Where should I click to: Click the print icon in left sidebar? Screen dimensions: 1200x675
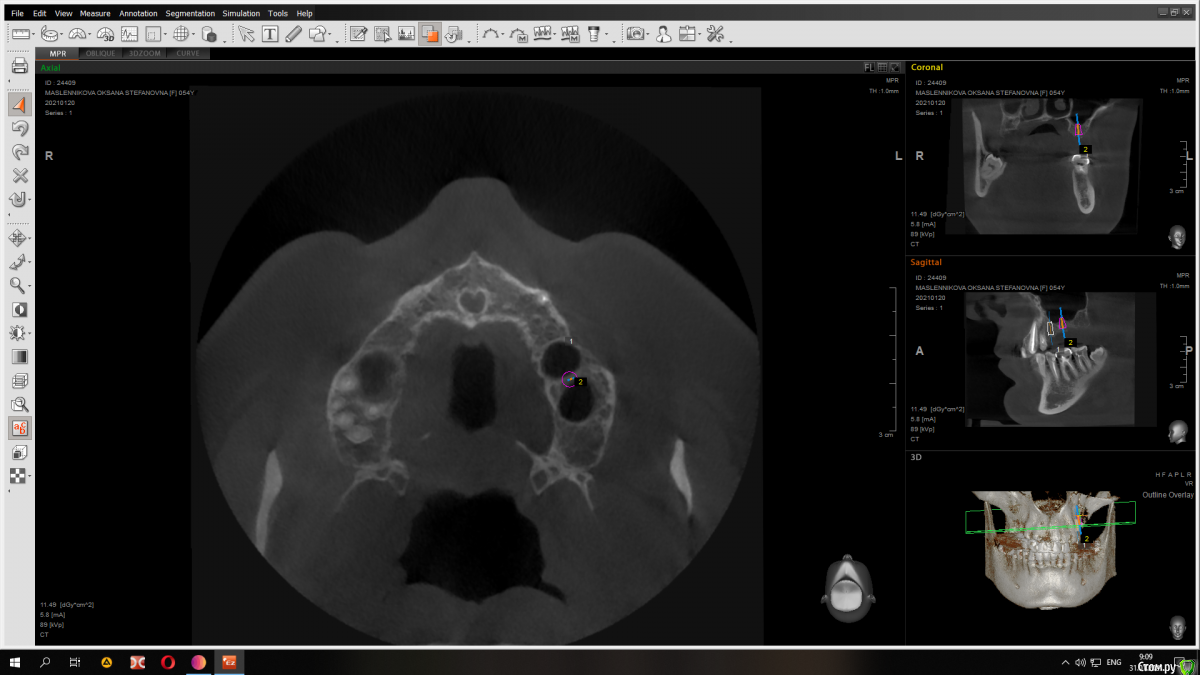[19, 67]
